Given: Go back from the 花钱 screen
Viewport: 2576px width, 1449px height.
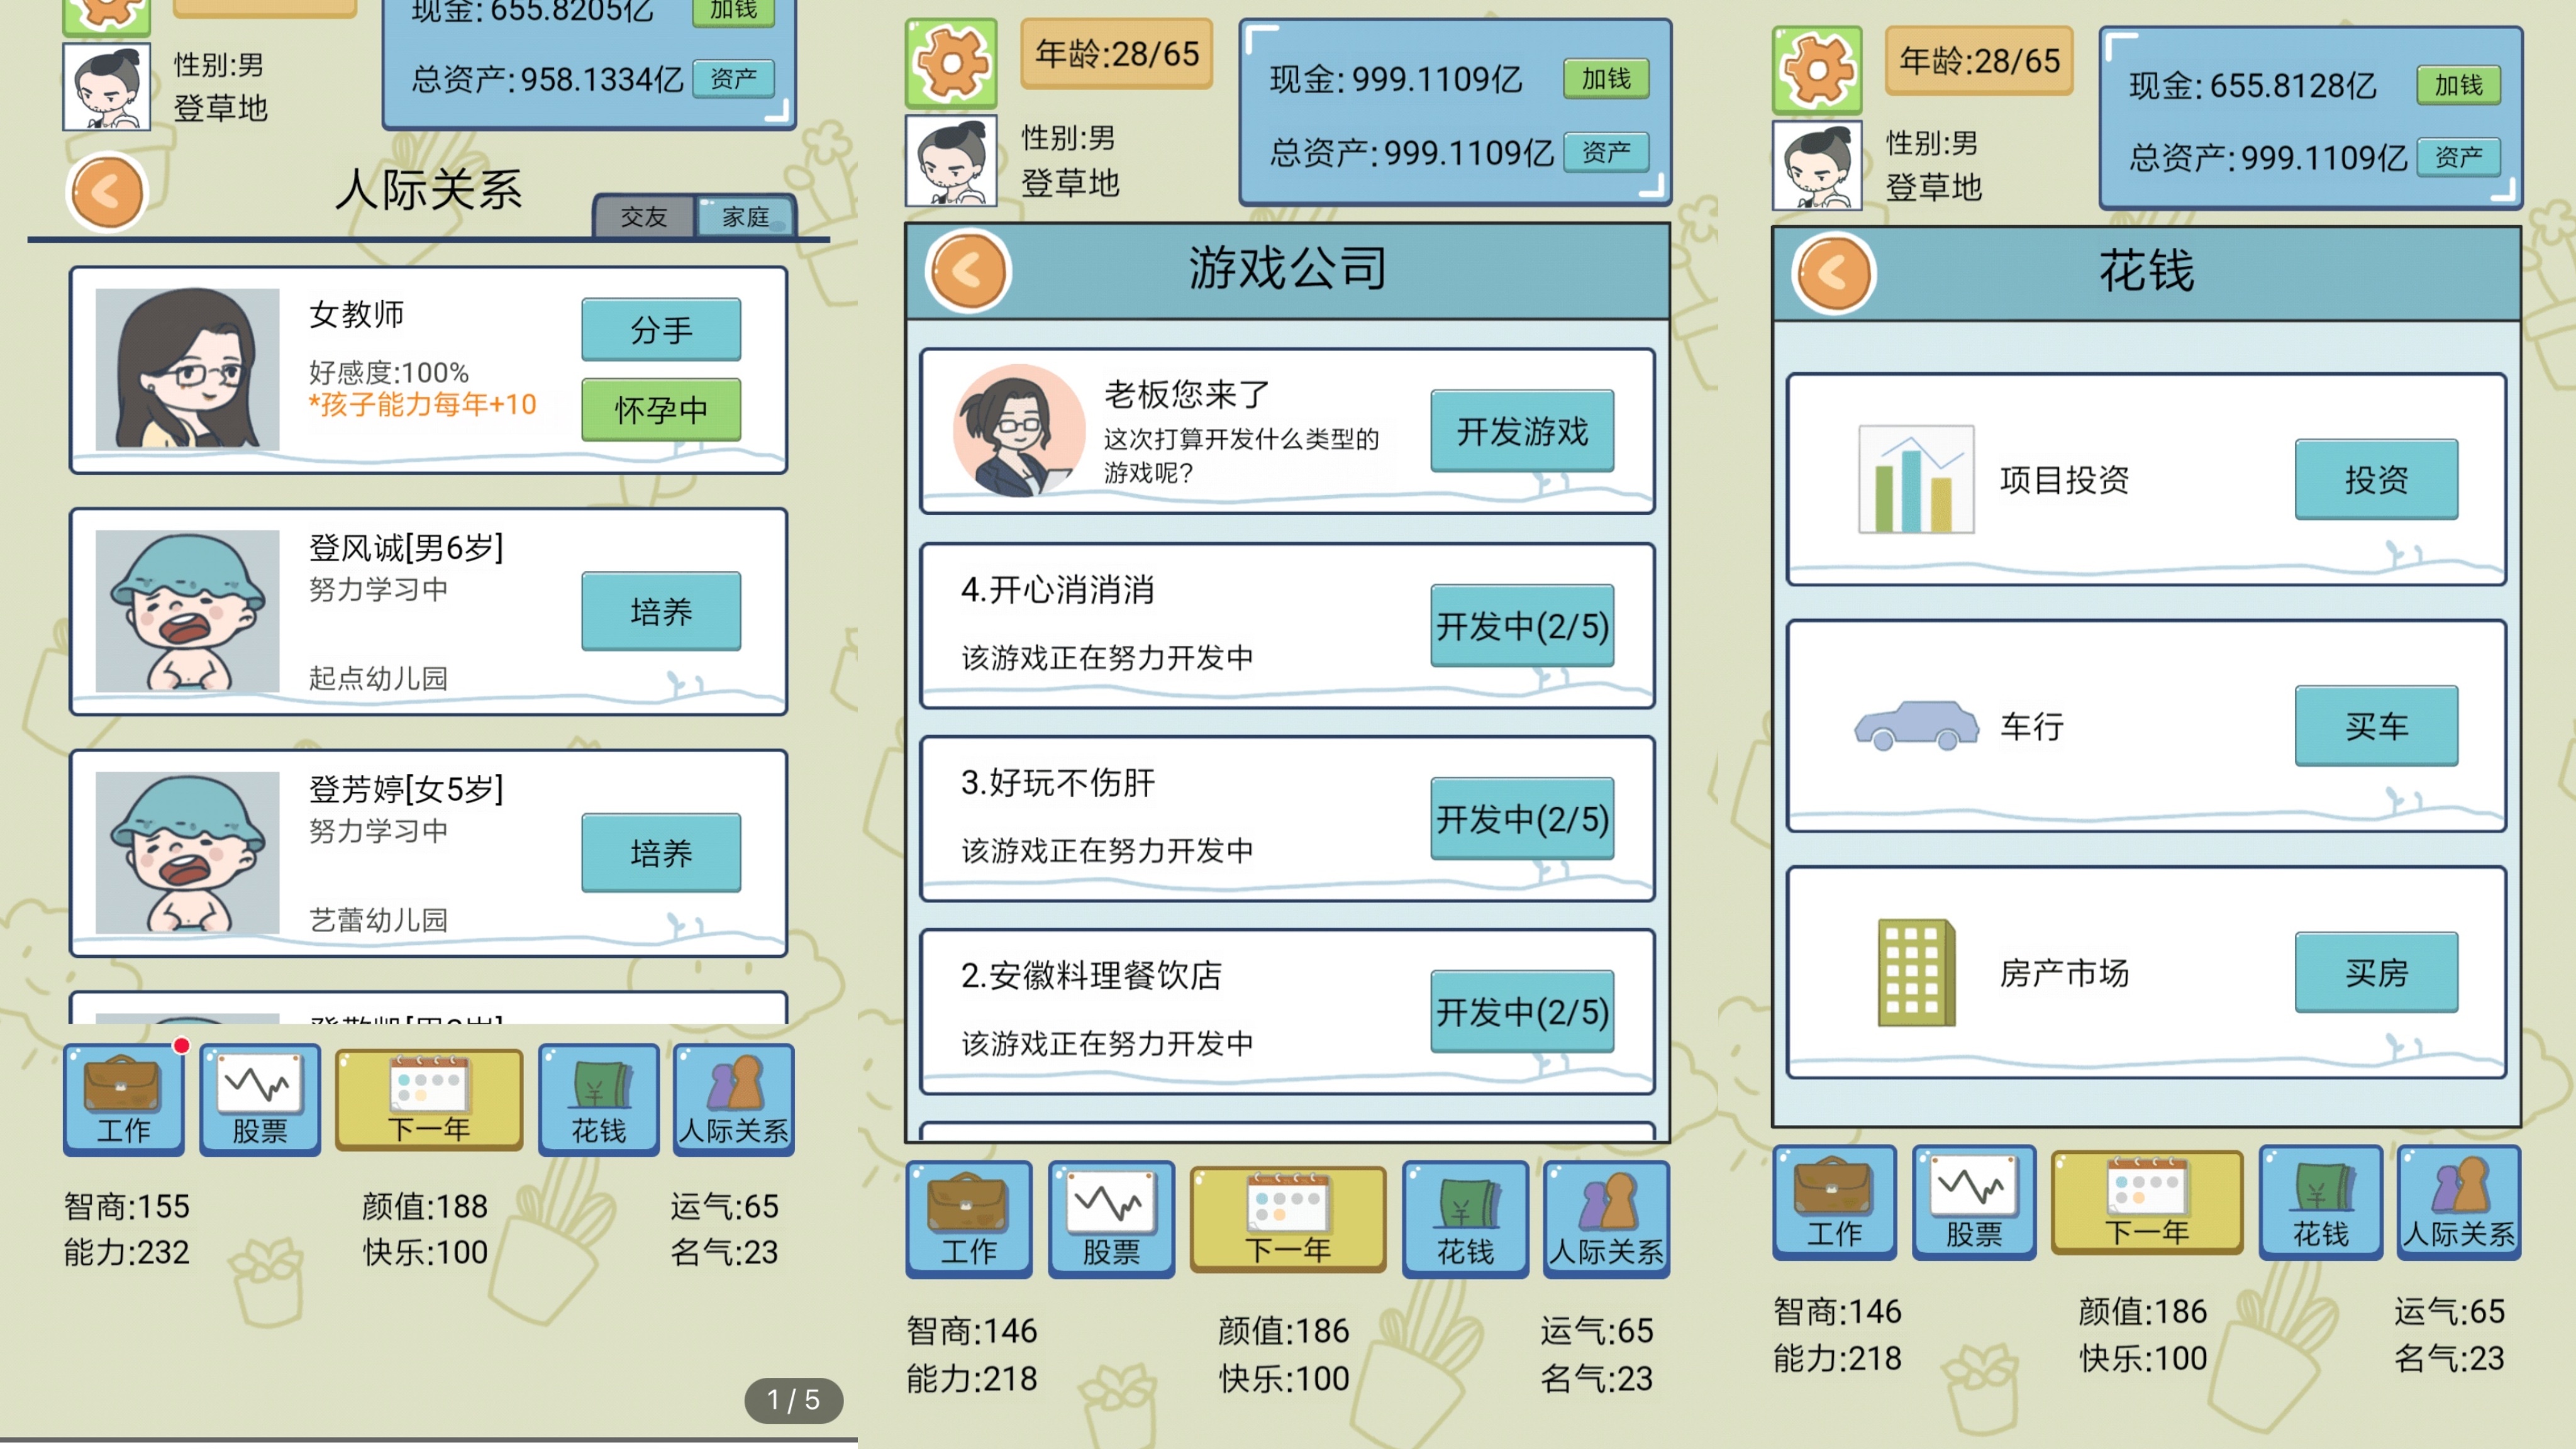Looking at the screenshot, I should [1833, 272].
